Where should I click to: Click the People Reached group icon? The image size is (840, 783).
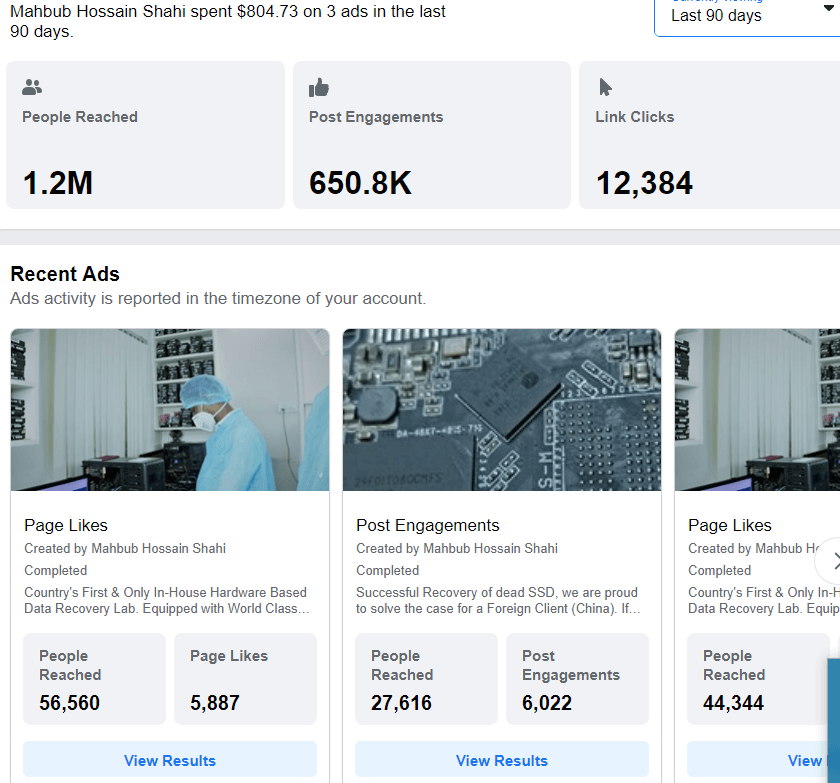[32, 87]
